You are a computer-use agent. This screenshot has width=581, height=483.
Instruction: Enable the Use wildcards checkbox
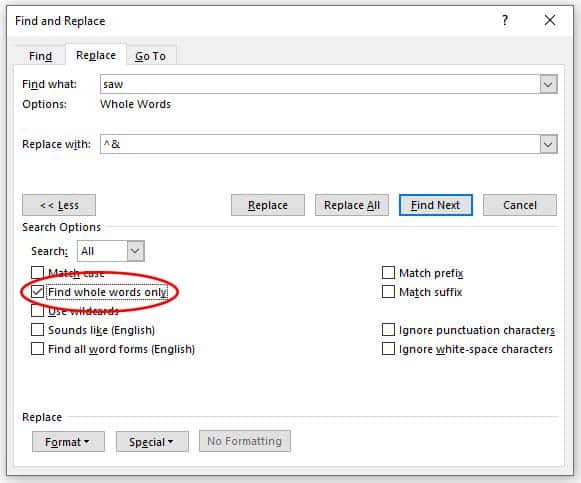(x=37, y=311)
